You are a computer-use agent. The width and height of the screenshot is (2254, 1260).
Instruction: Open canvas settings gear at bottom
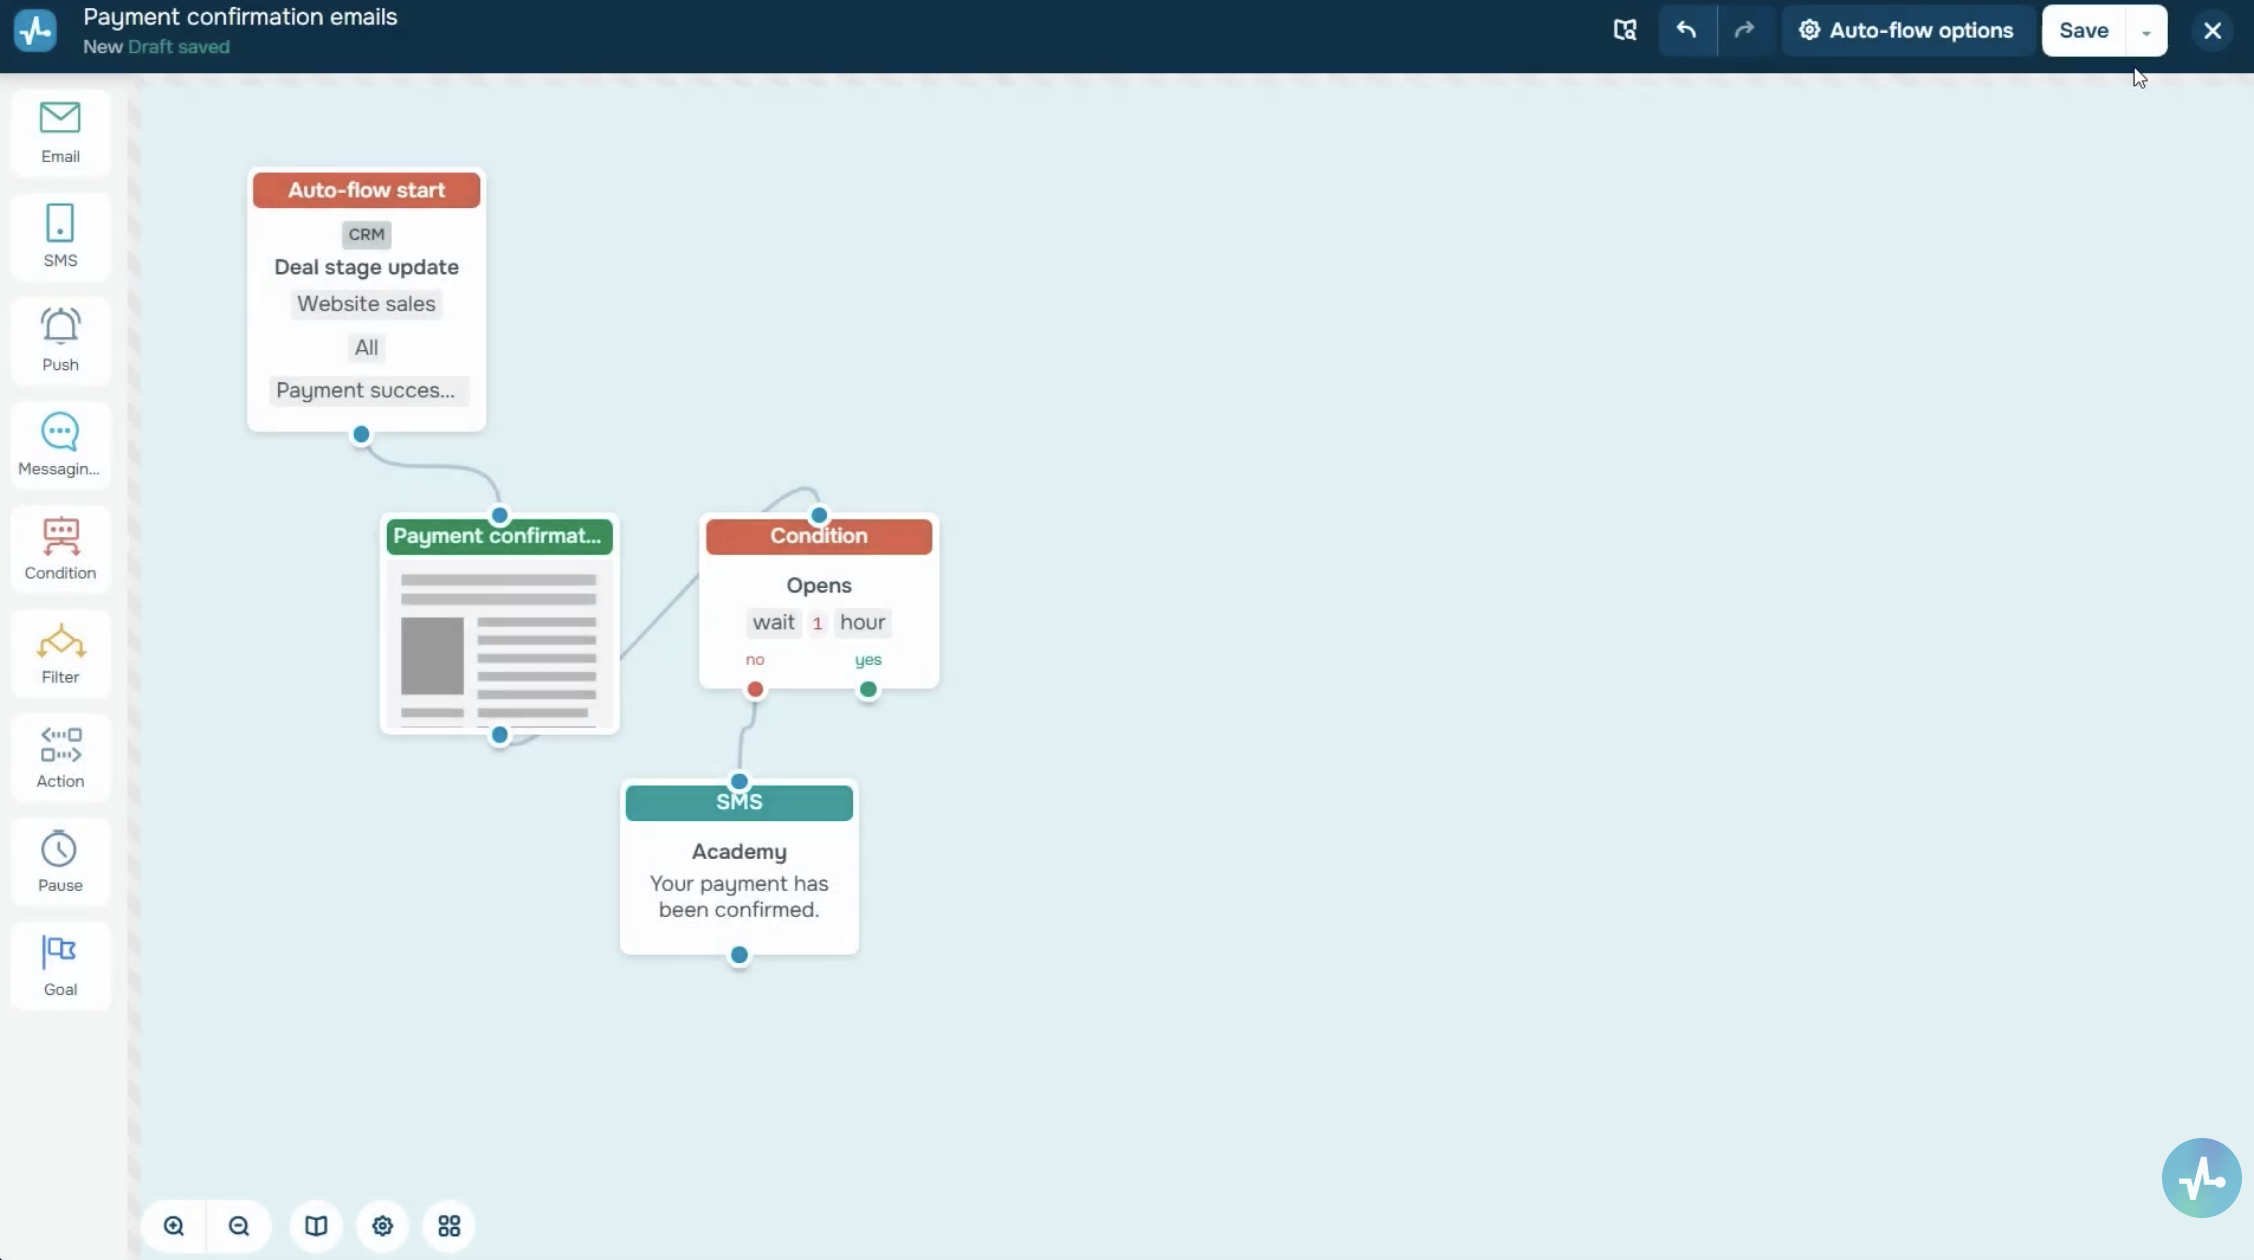coord(382,1226)
